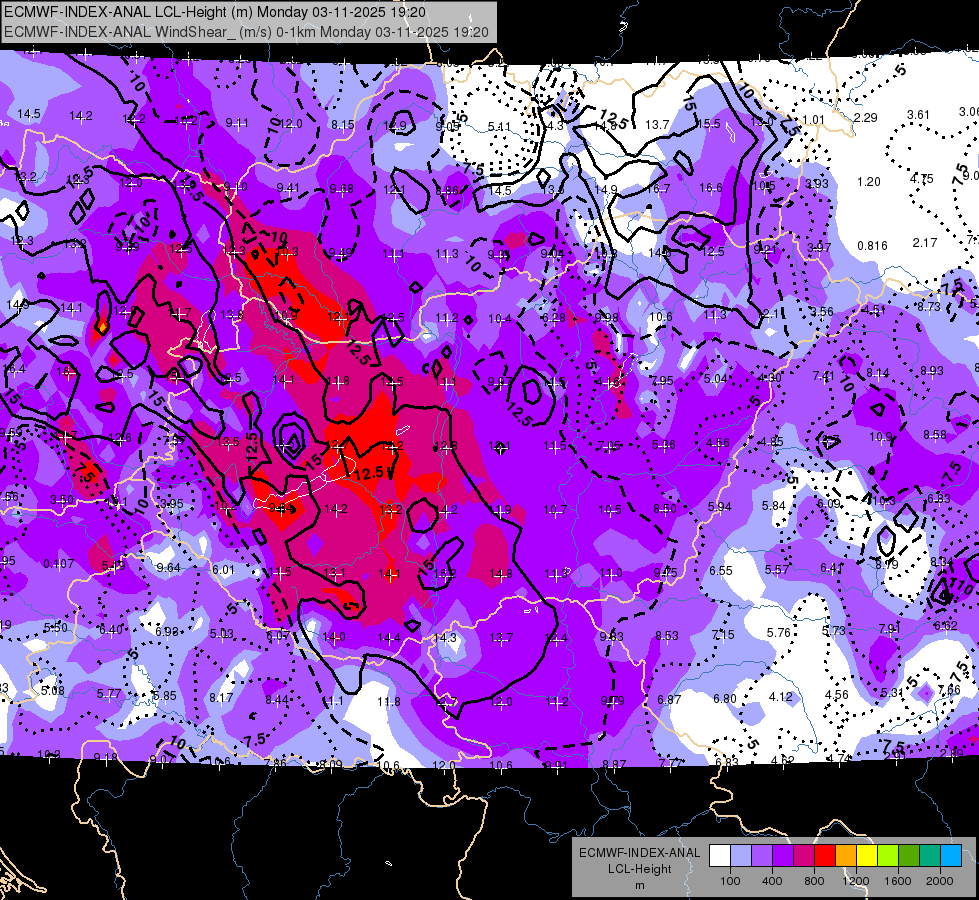Screen dimensions: 979x900
Task: Click the wind shear value '6.28'
Action: [554, 318]
